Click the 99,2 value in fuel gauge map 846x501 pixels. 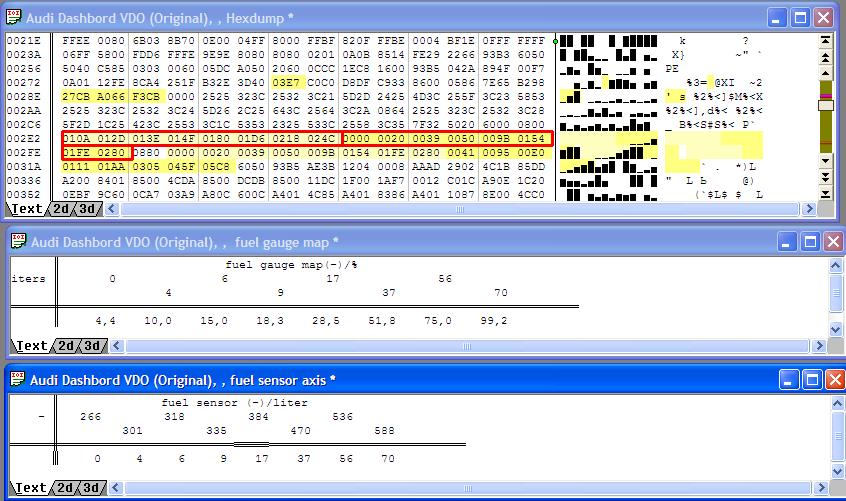(493, 321)
